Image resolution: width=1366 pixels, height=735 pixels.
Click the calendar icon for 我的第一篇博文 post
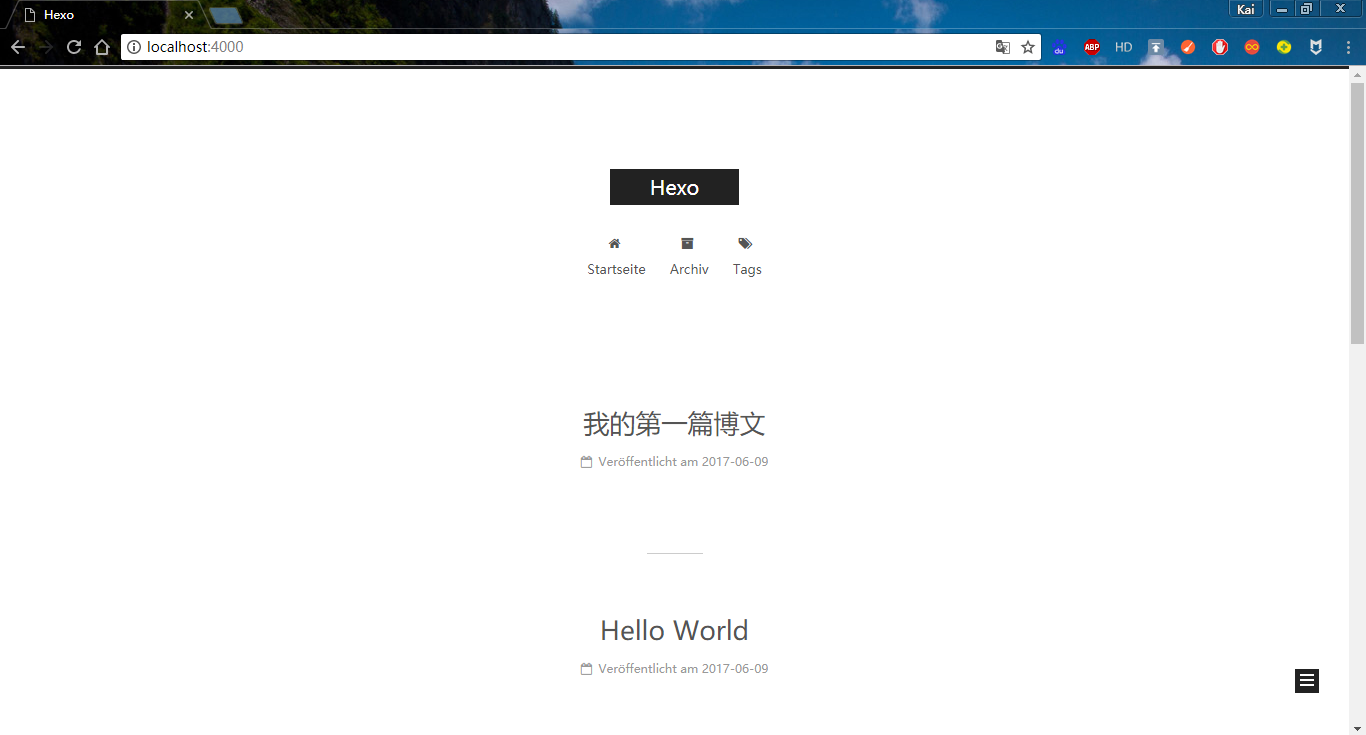click(x=587, y=462)
